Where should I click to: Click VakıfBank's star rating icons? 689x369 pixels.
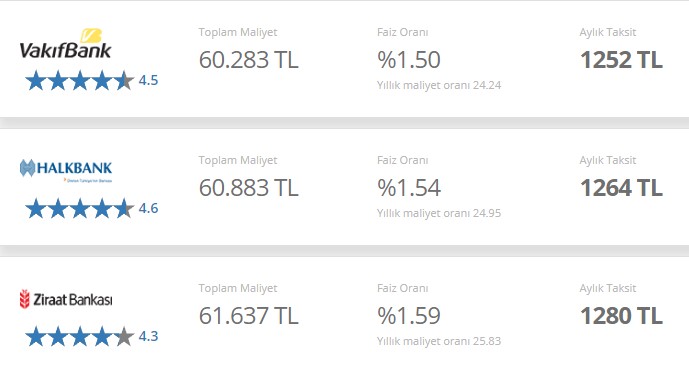tap(80, 81)
